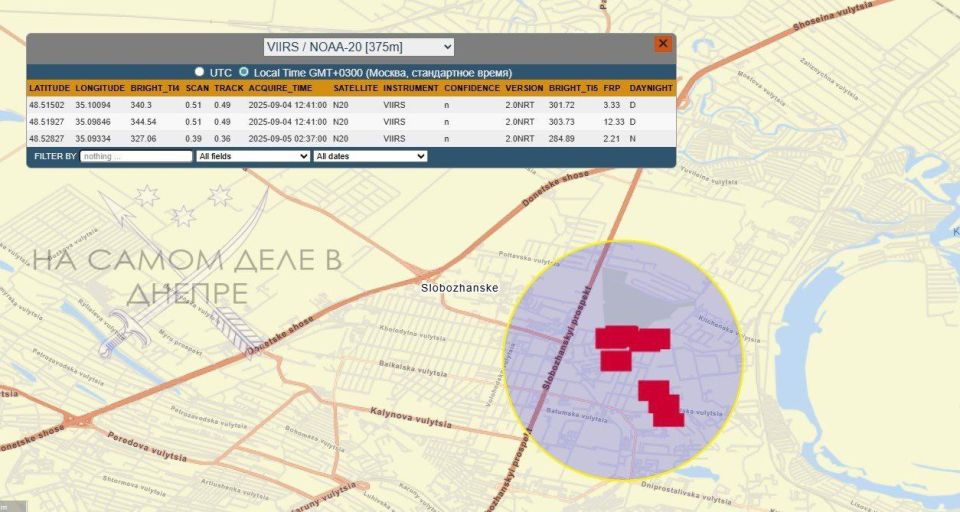
Task: Sort table by LATITUDE column header
Action: click(49, 88)
